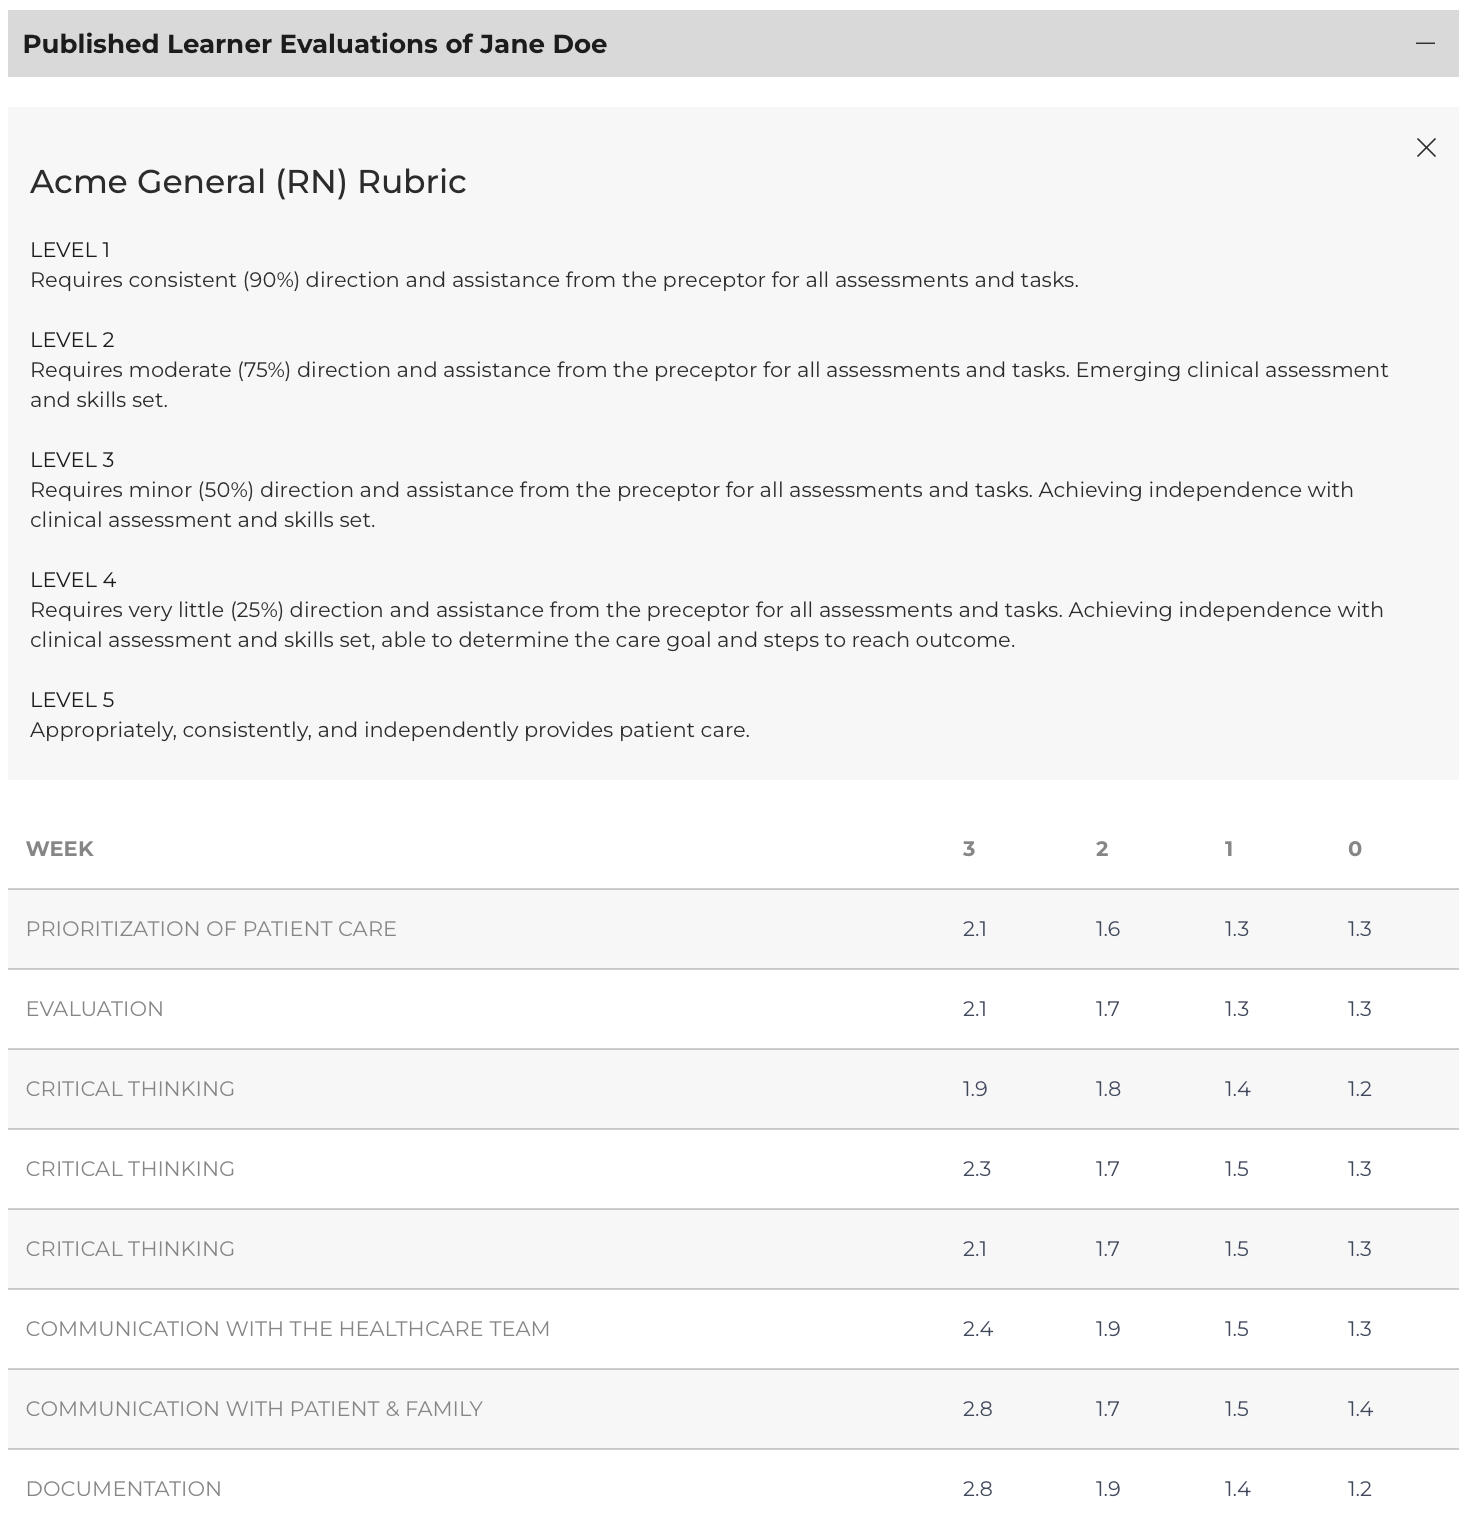Select the first Critical Thinking row
The height and width of the screenshot is (1526, 1470).
click(x=733, y=1089)
